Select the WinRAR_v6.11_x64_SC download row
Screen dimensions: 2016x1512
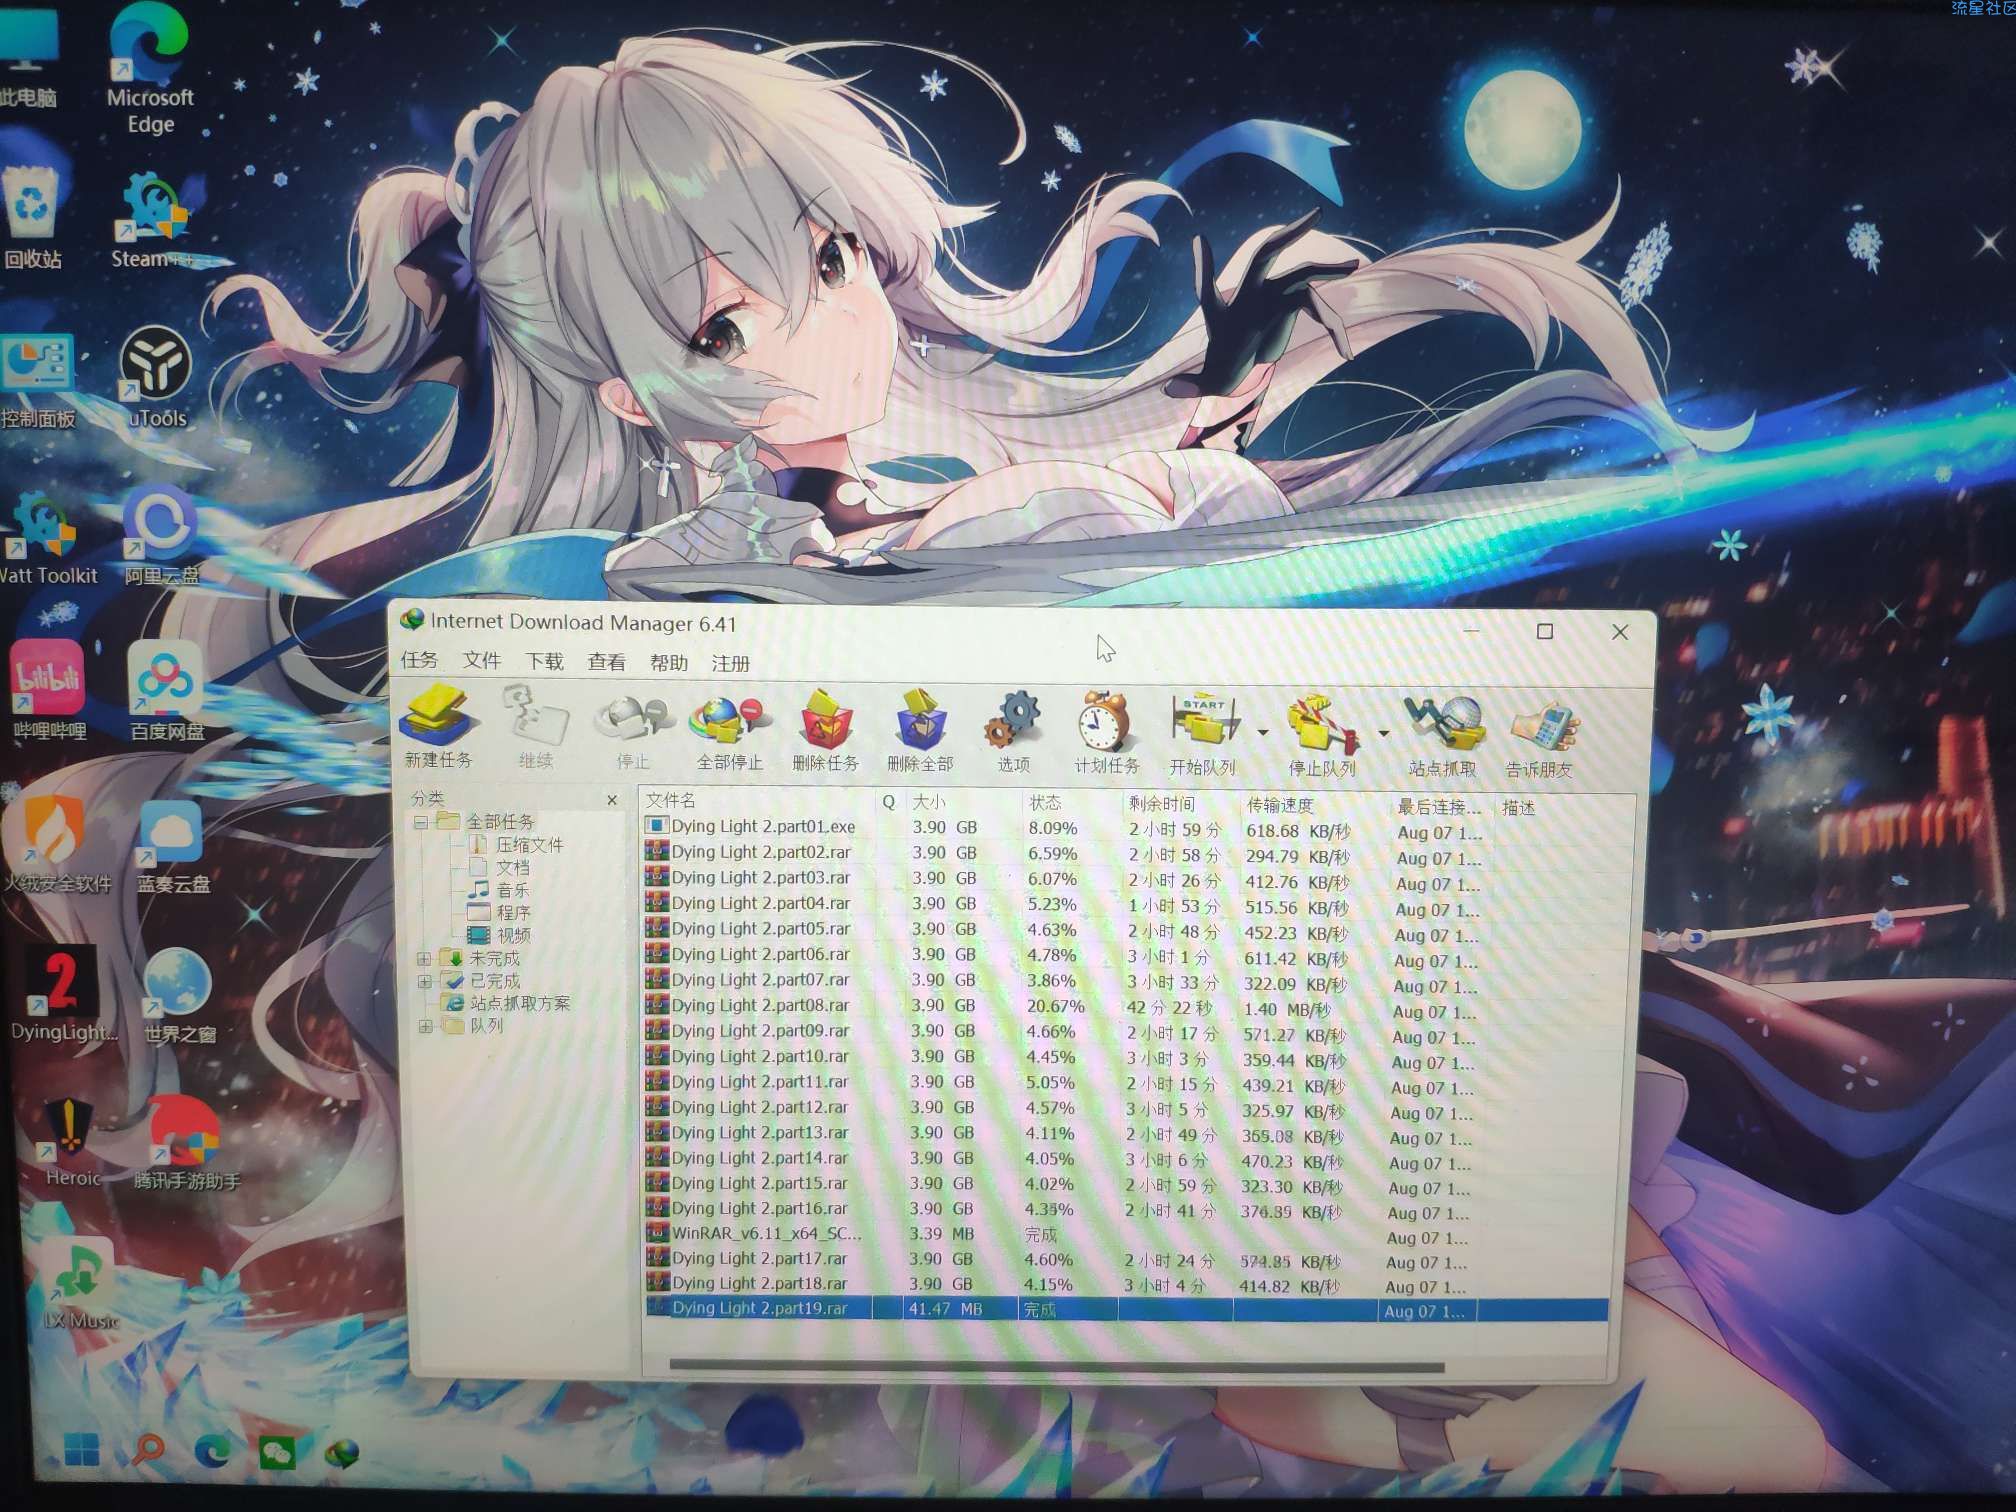coord(1127,1234)
